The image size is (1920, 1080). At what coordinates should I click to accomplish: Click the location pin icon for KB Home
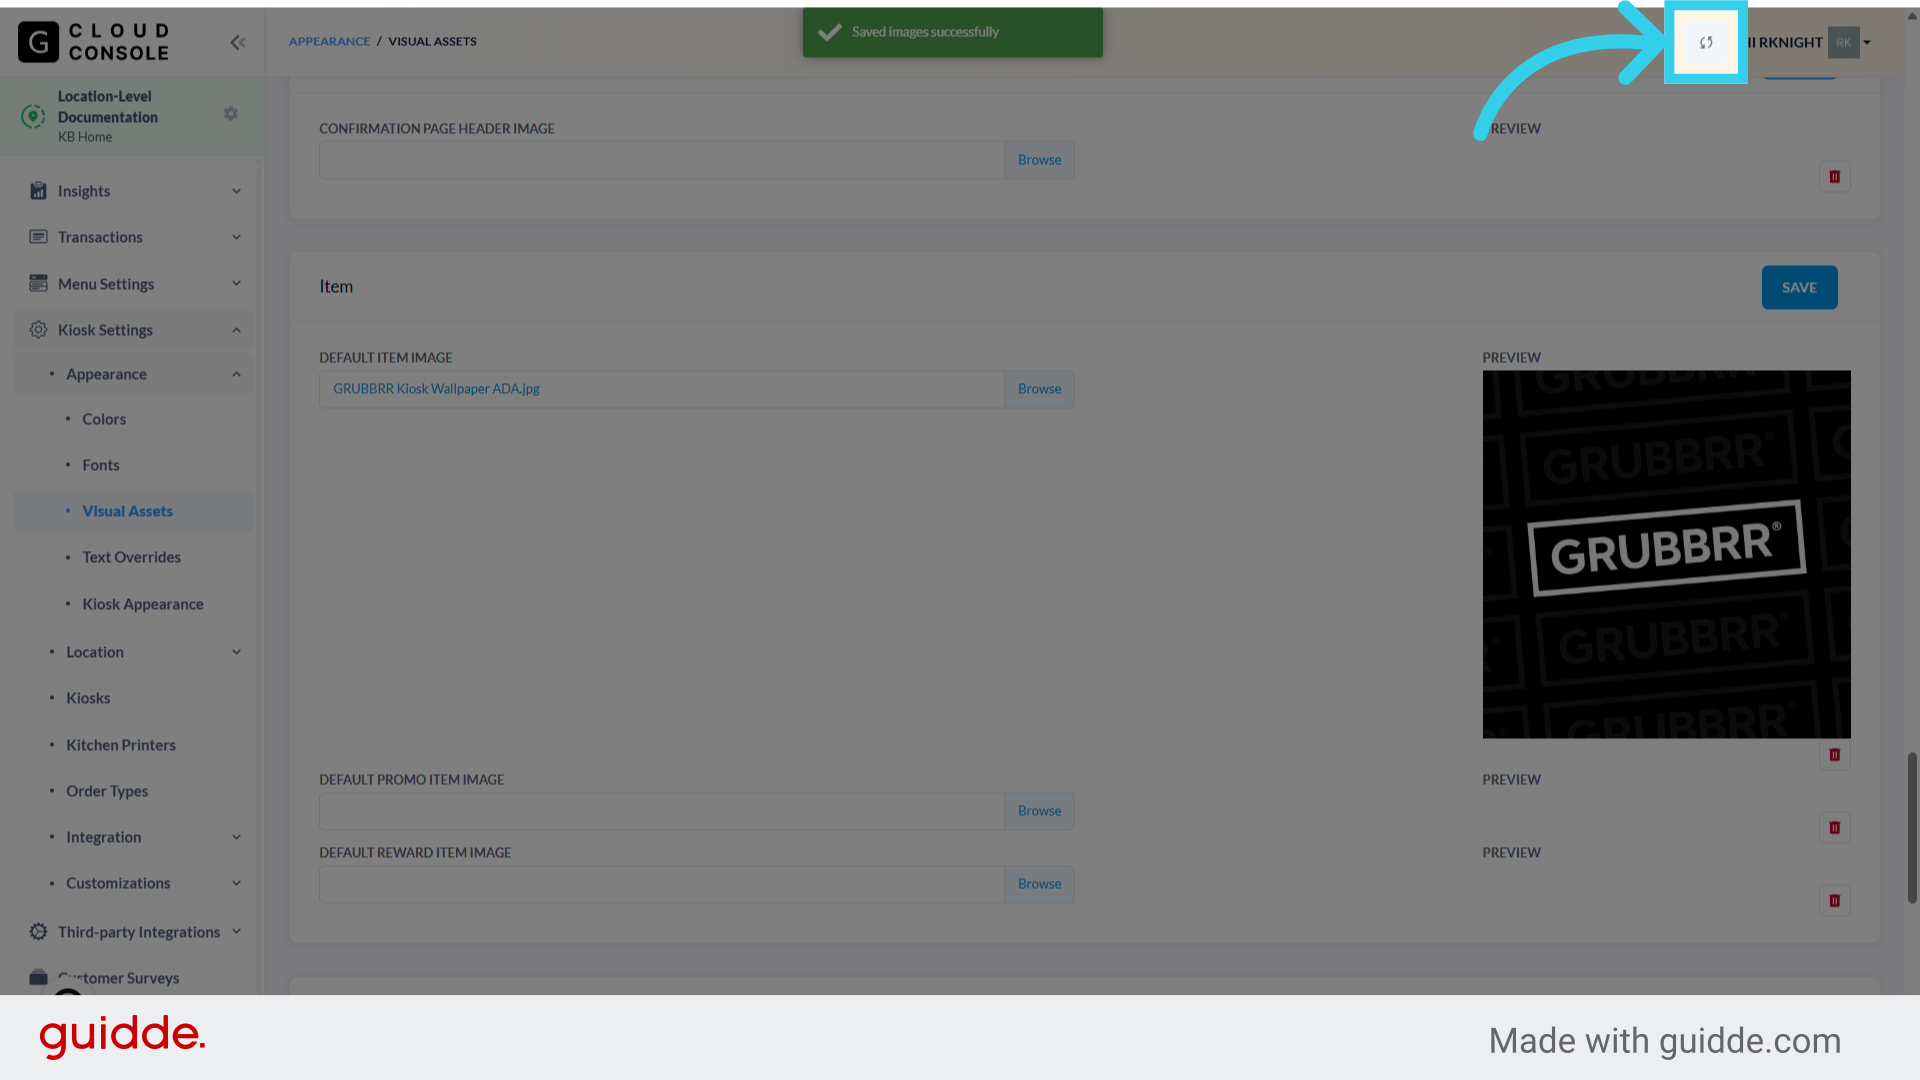coord(33,116)
